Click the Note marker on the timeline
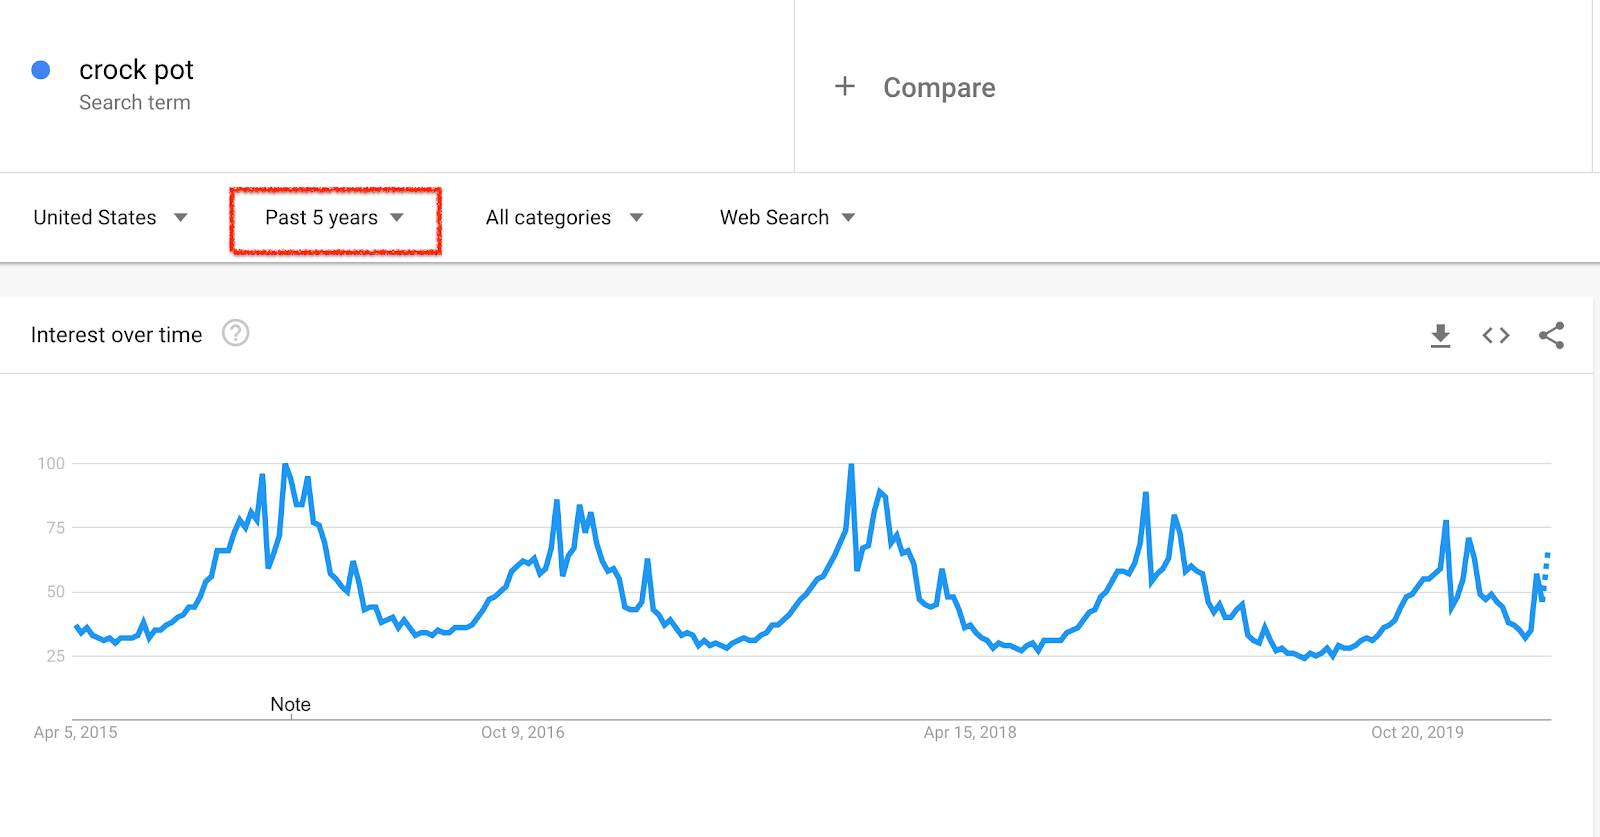1600x837 pixels. pos(290,704)
